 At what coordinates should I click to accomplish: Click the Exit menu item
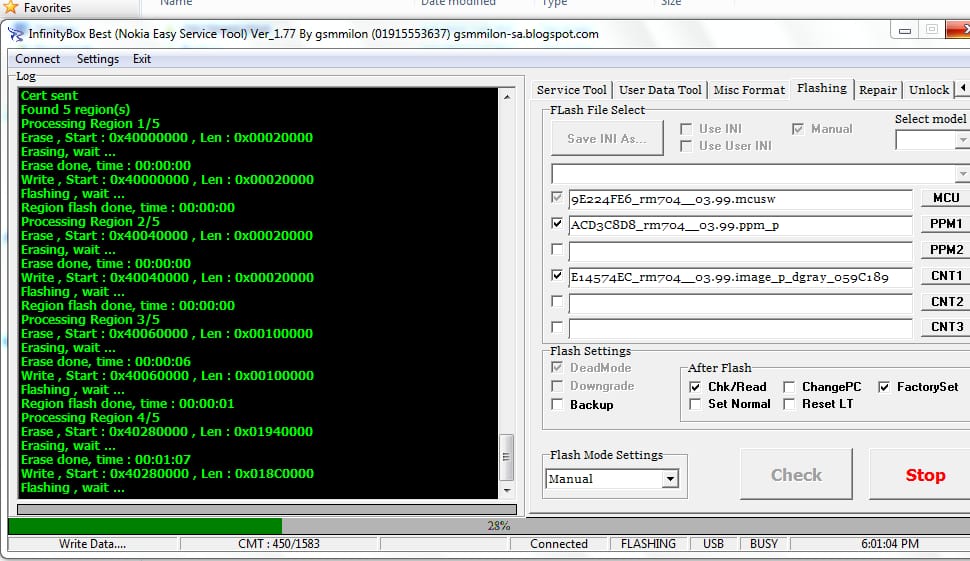coord(142,59)
